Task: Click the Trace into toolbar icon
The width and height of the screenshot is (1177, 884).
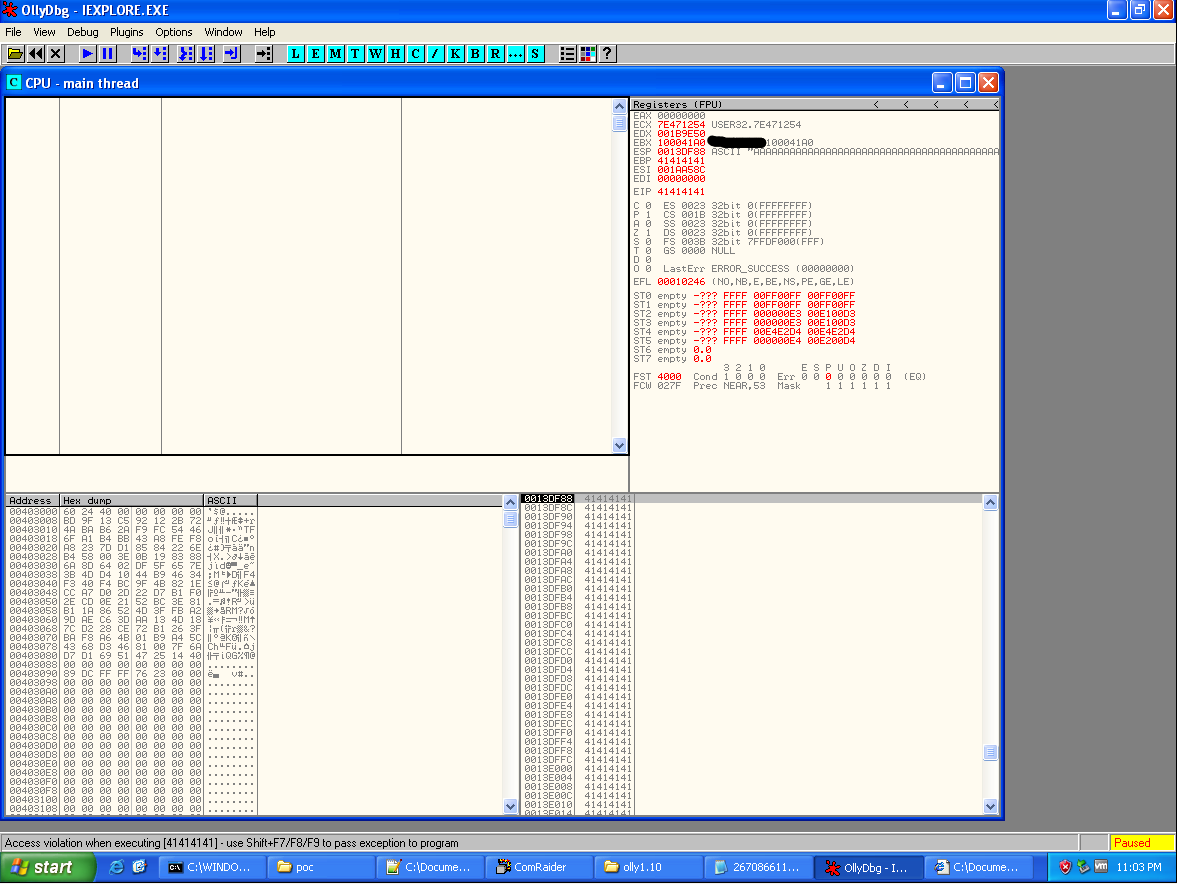Action: click(x=185, y=53)
